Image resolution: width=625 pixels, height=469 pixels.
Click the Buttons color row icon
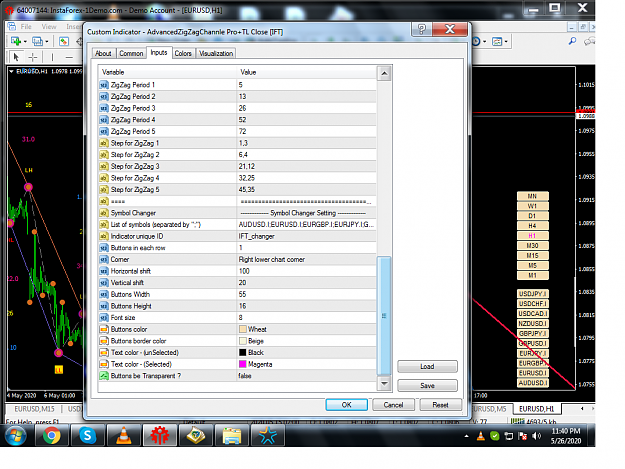click(104, 329)
